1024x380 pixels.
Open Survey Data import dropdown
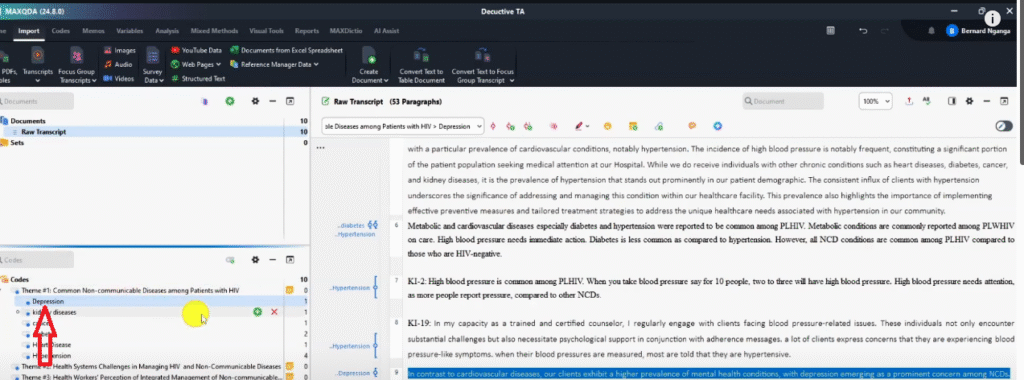[x=153, y=65]
